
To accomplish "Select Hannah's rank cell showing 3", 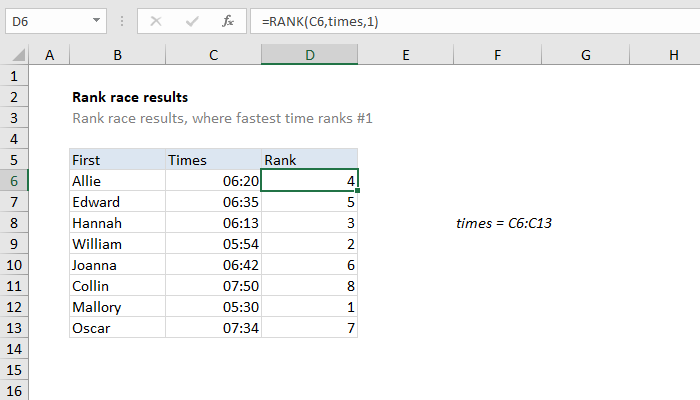I will (x=309, y=223).
